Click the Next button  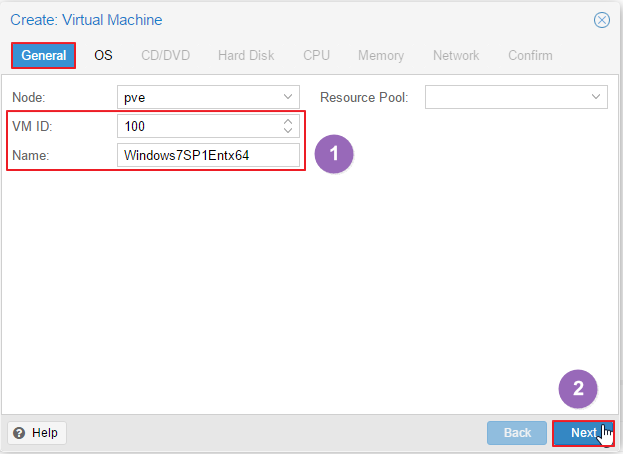(583, 433)
